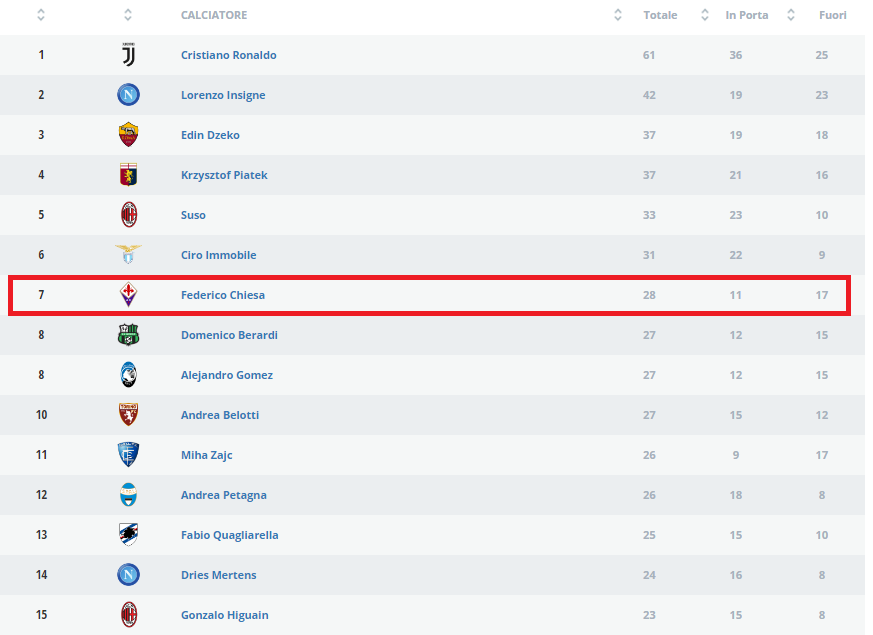Click the Sampdoria crest by Fabio Quagliarella
The width and height of the screenshot is (873, 635).
pyautogui.click(x=129, y=534)
